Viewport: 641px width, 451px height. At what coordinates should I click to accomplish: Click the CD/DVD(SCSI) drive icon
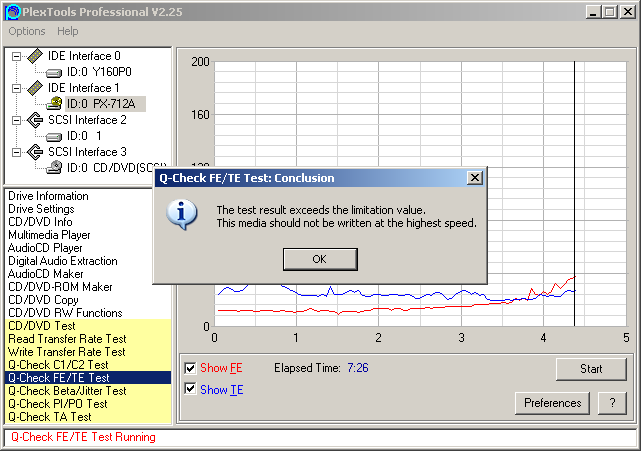click(54, 167)
